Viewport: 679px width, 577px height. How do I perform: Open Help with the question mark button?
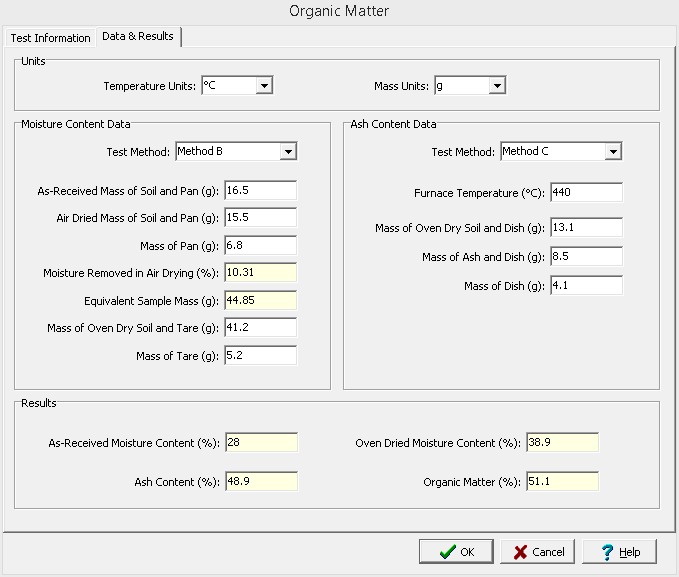619,552
